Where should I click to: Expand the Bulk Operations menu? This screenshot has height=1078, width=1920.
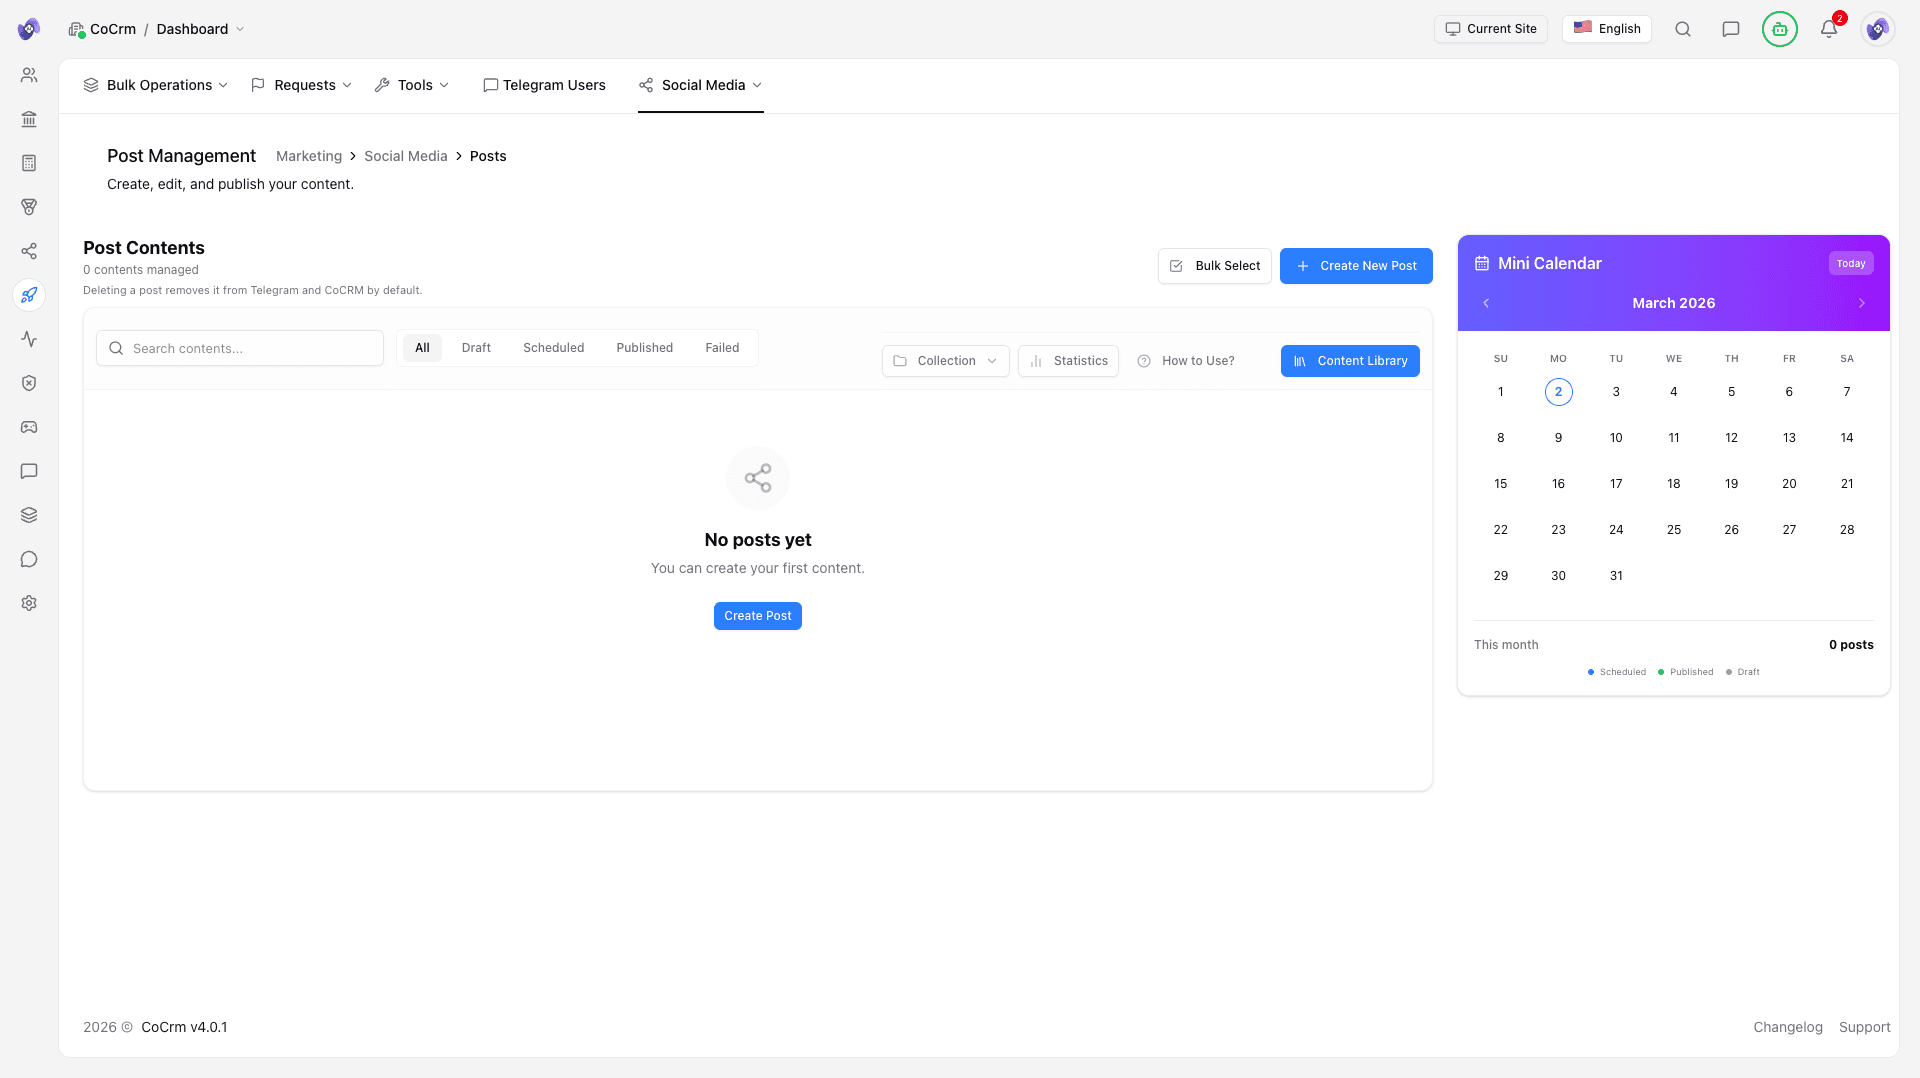[155, 85]
